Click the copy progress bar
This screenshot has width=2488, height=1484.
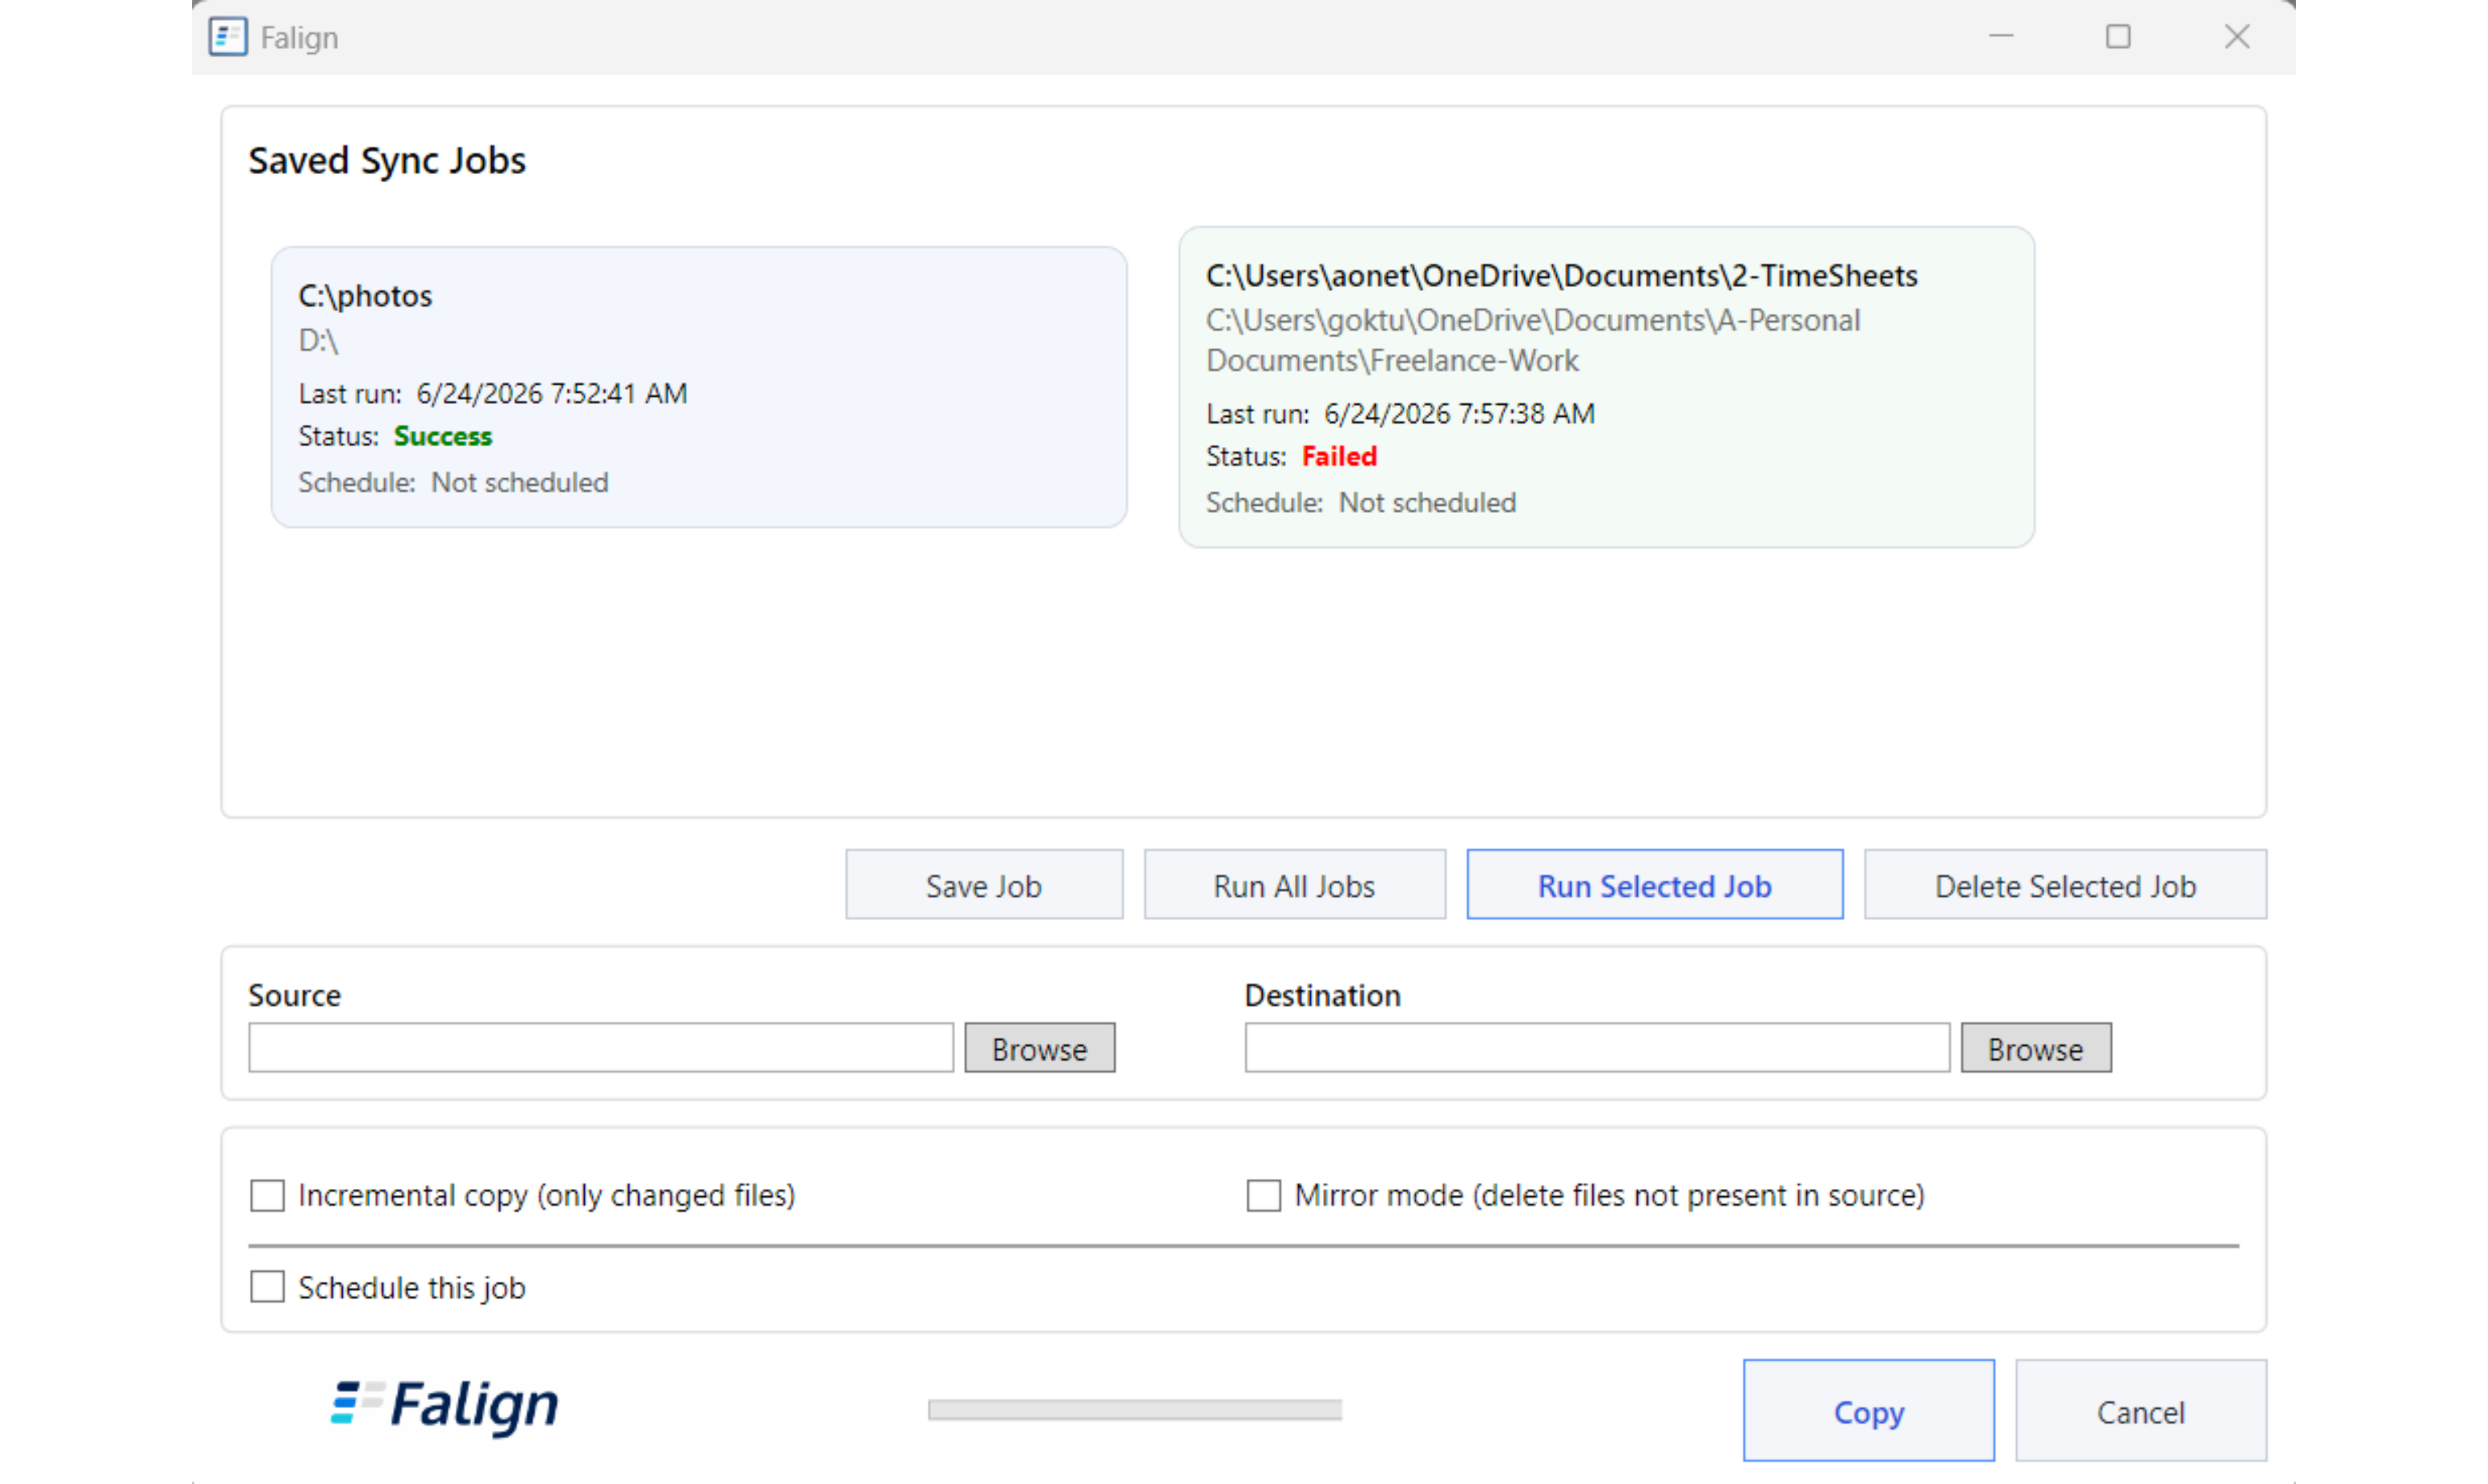click(x=1135, y=1410)
